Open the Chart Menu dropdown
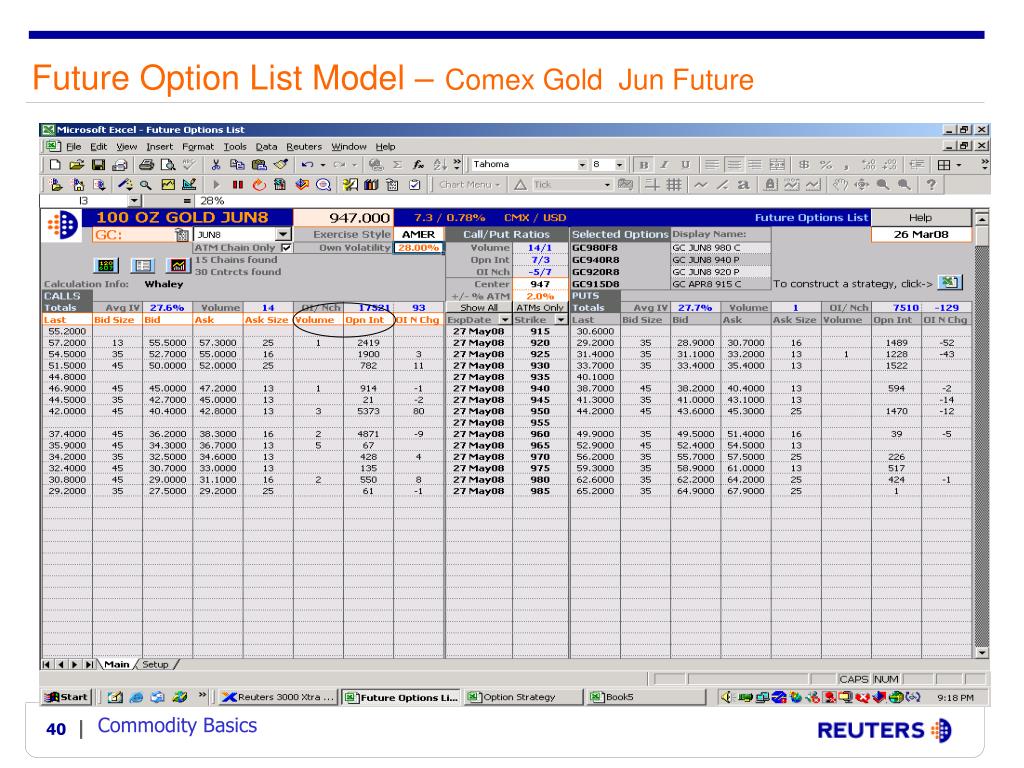Viewport: 1024px width, 768px height. [x=470, y=185]
